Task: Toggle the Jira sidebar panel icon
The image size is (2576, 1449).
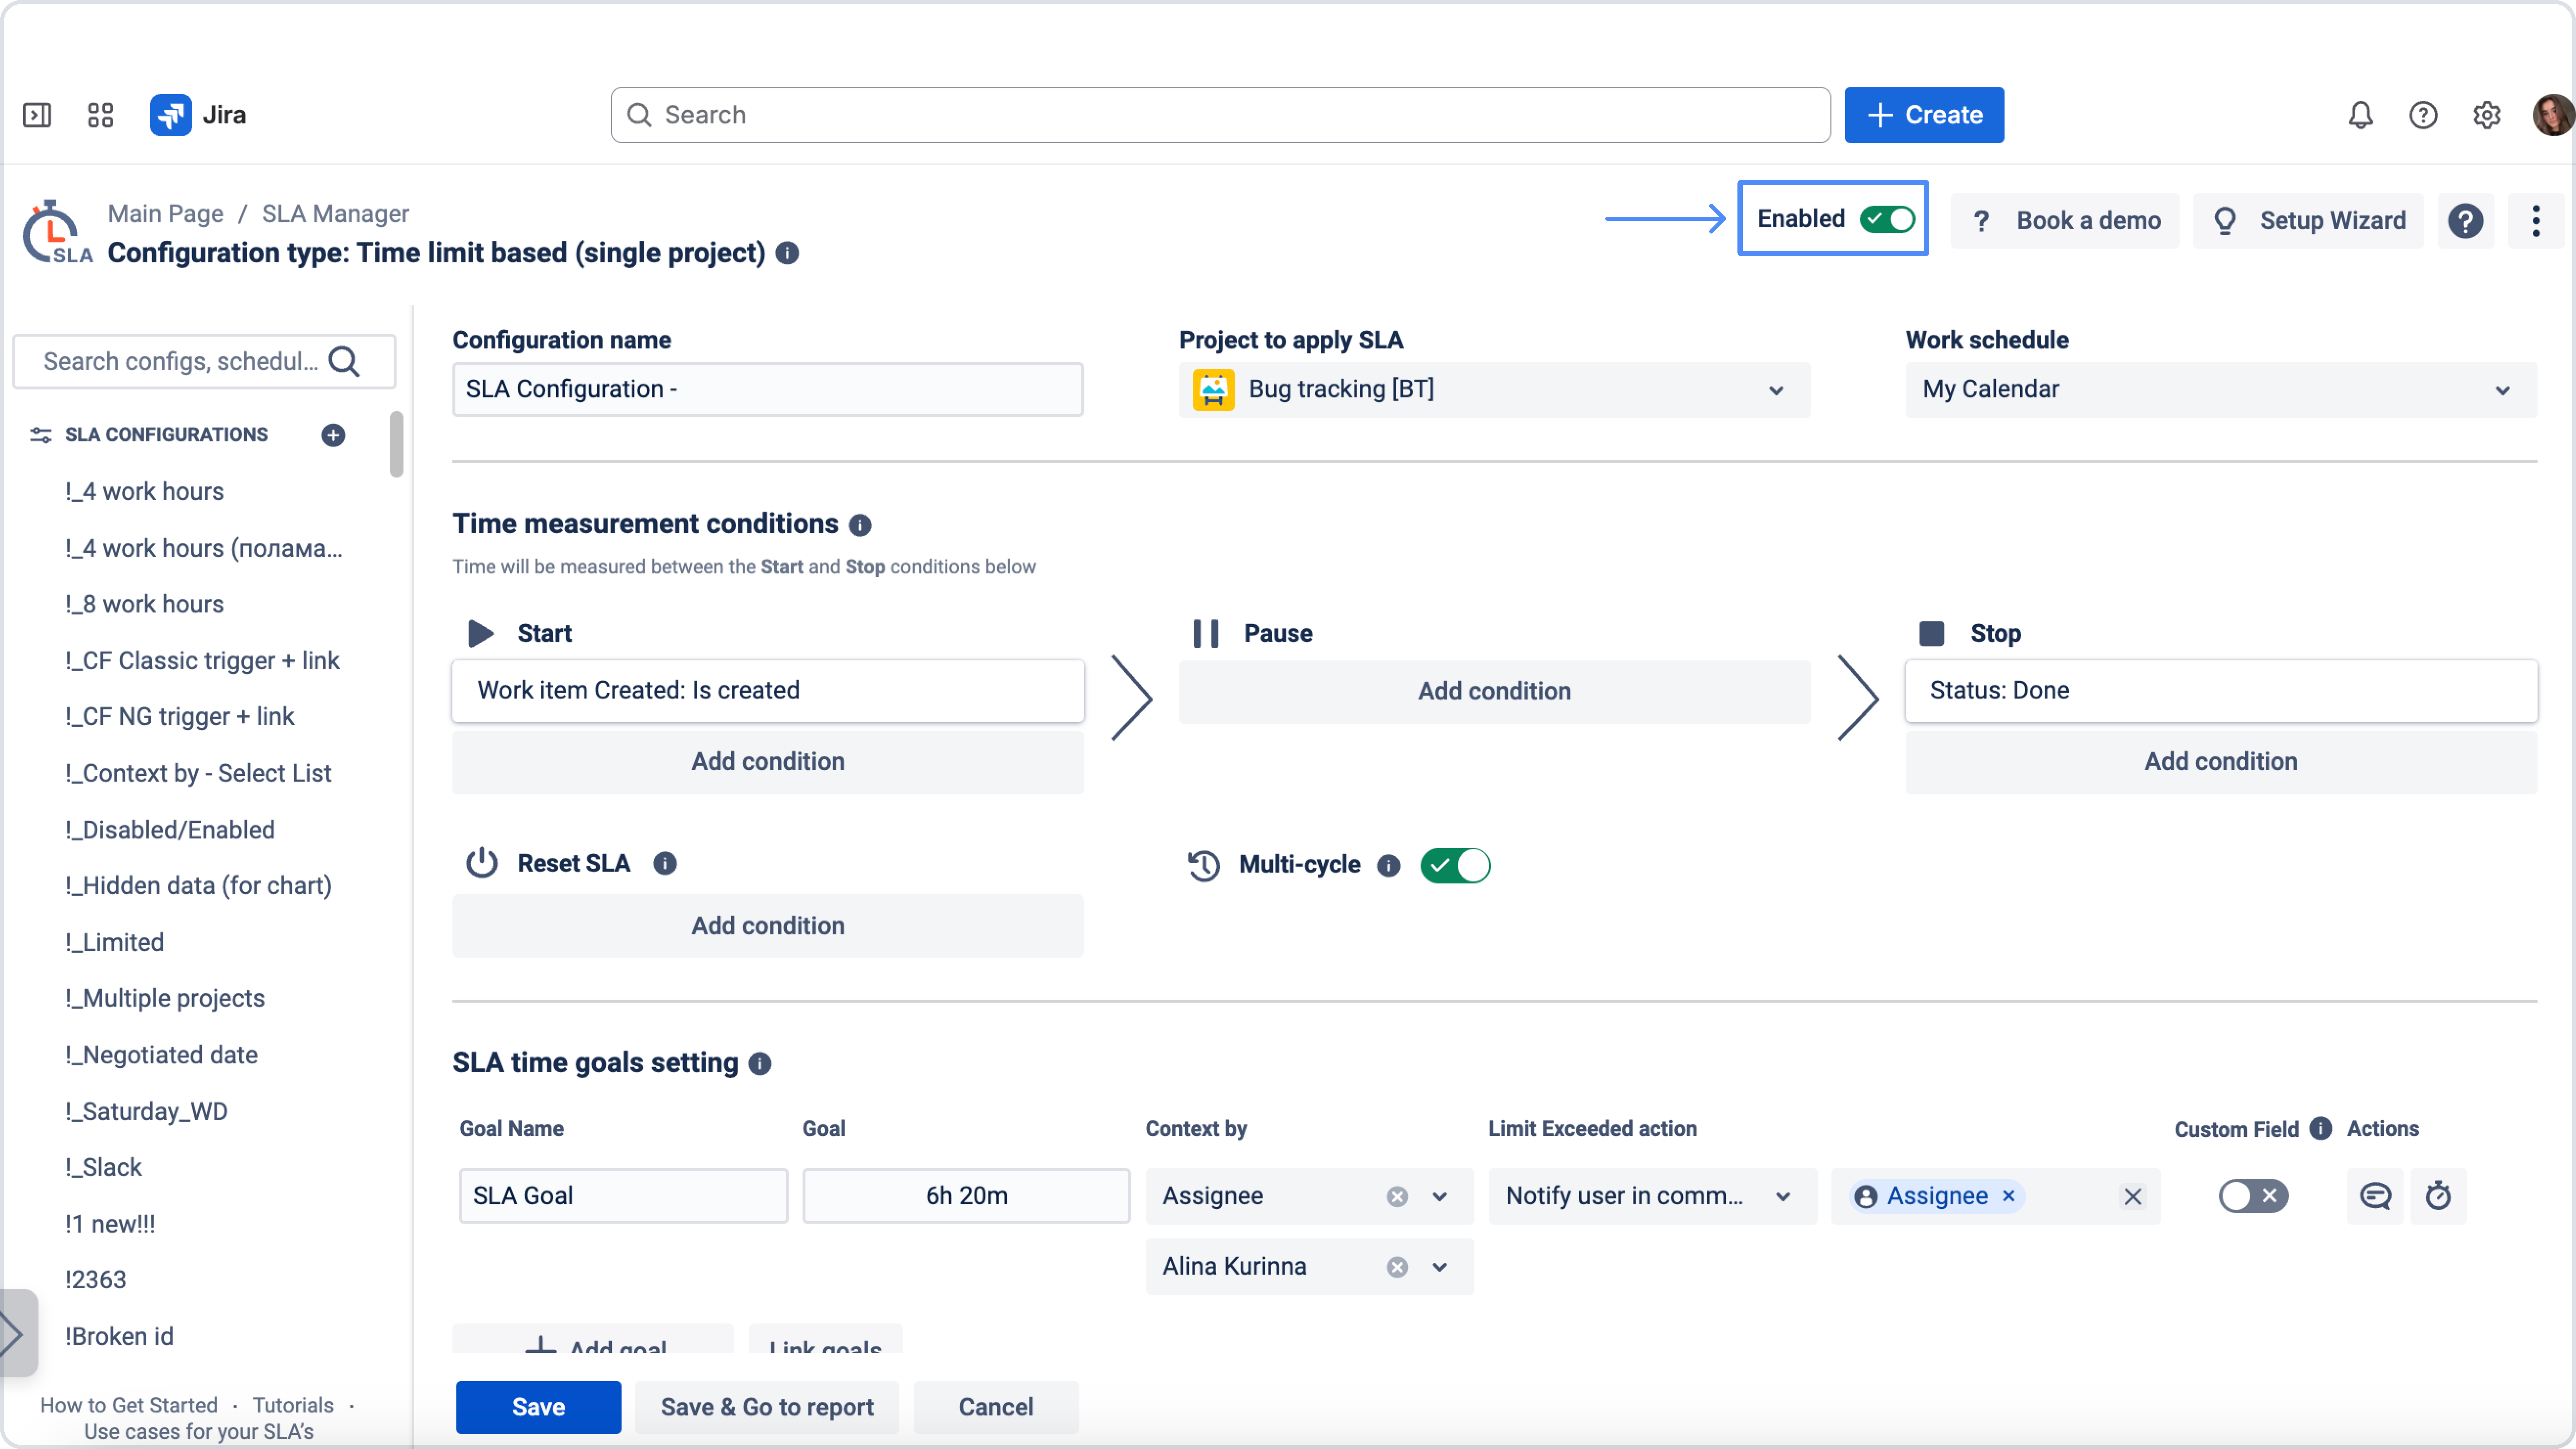Action: point(37,115)
